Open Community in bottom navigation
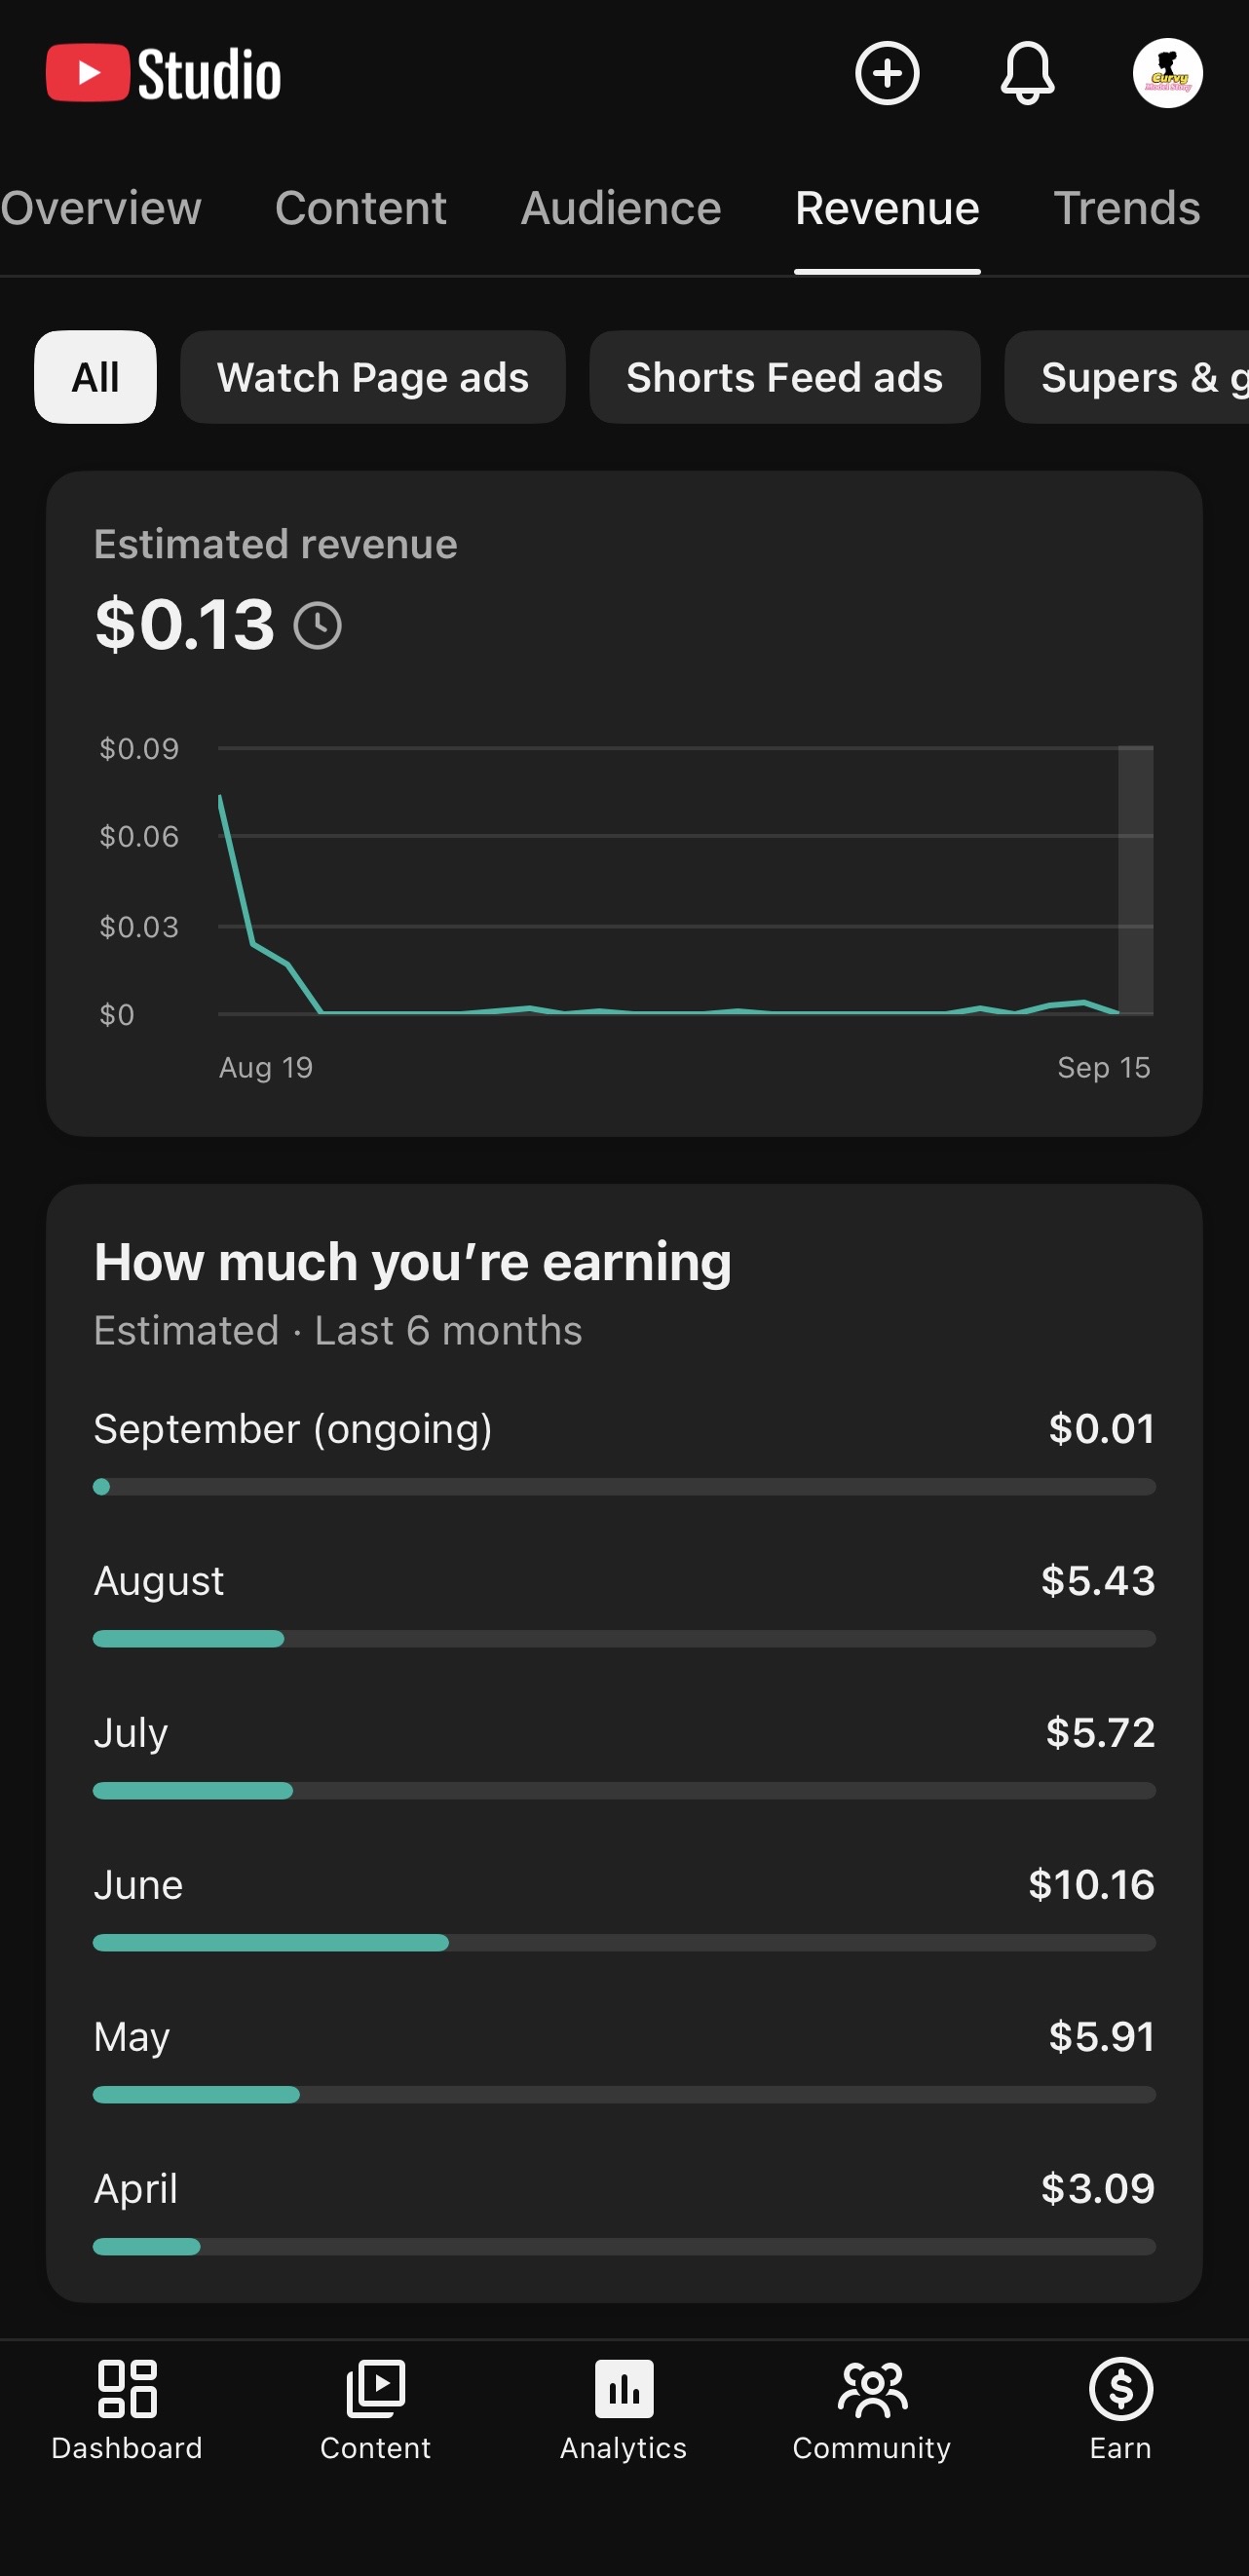Image resolution: width=1249 pixels, height=2576 pixels. 872,2410
